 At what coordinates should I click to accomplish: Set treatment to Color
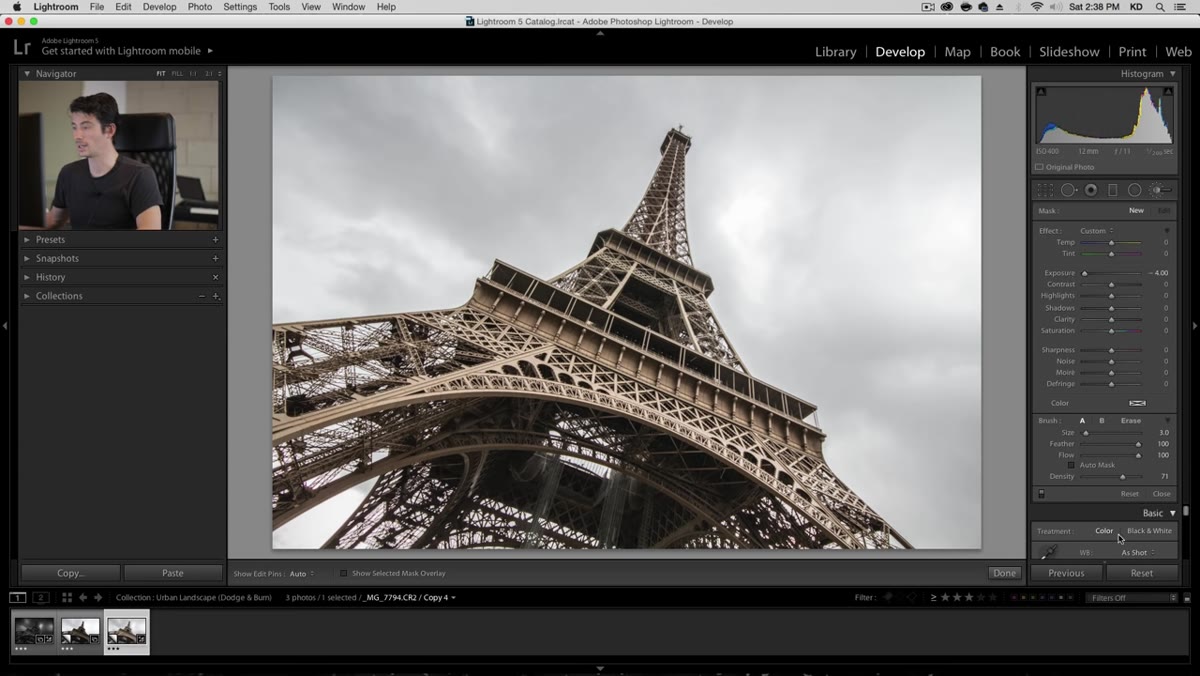coord(1104,531)
